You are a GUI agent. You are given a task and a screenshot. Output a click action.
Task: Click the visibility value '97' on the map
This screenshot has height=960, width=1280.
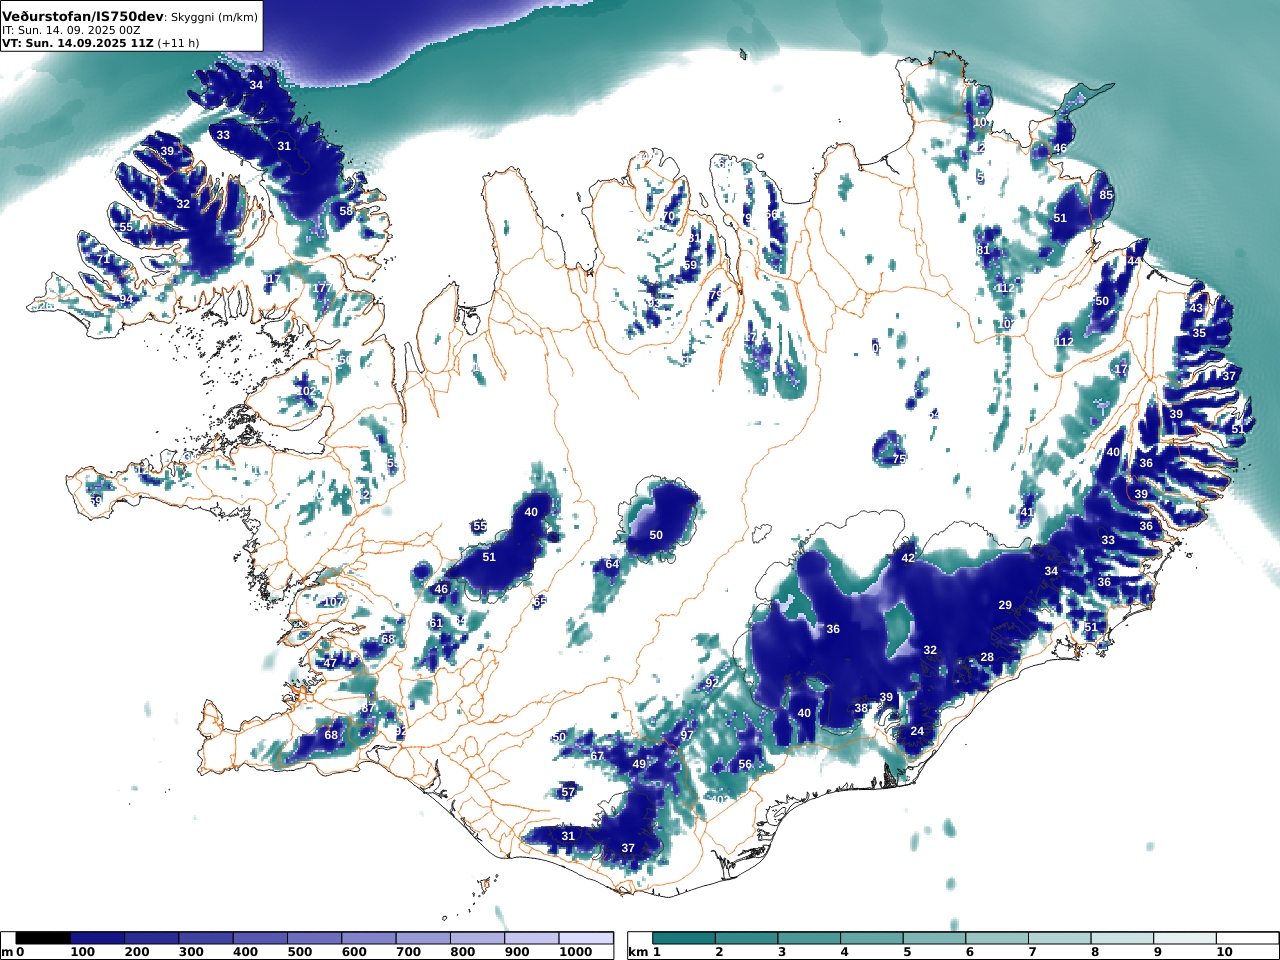coord(687,735)
